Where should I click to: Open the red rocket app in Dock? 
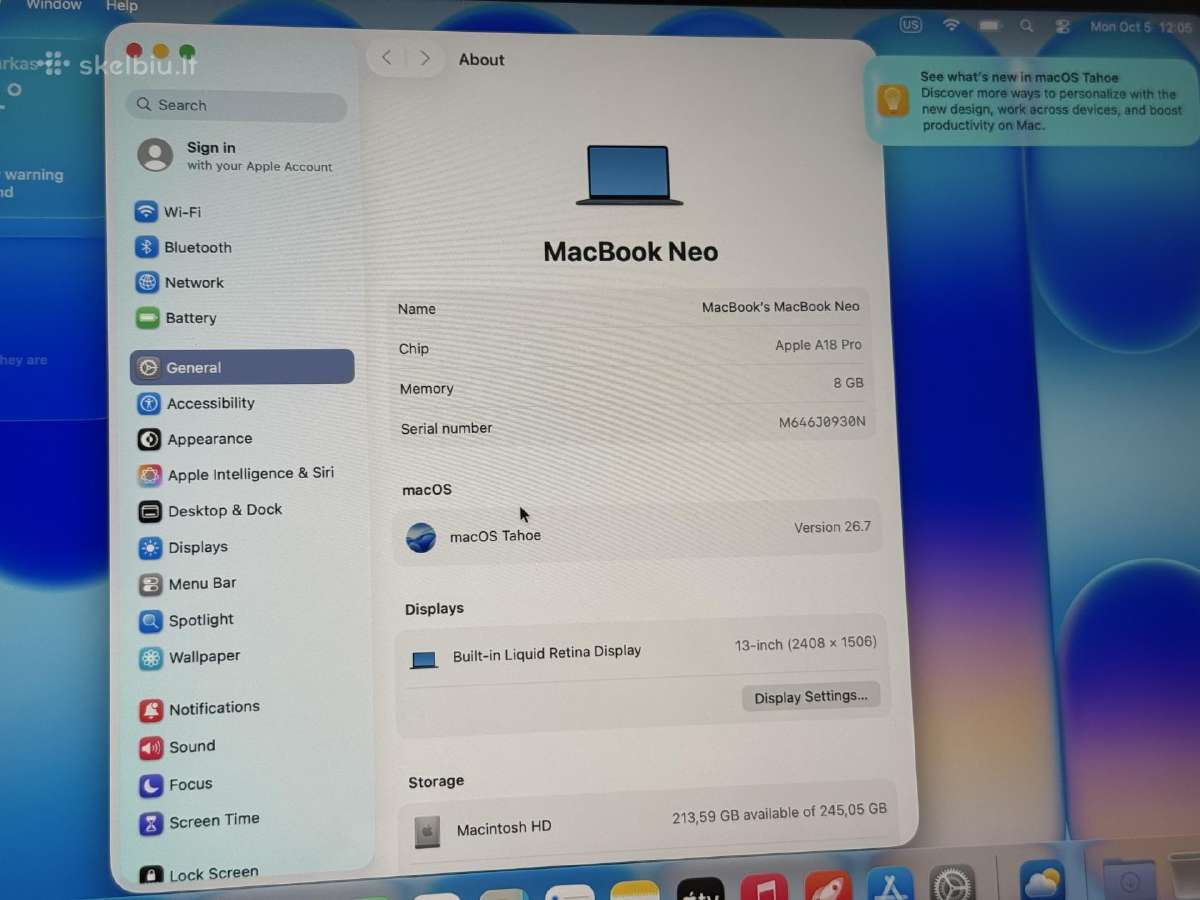pos(828,886)
